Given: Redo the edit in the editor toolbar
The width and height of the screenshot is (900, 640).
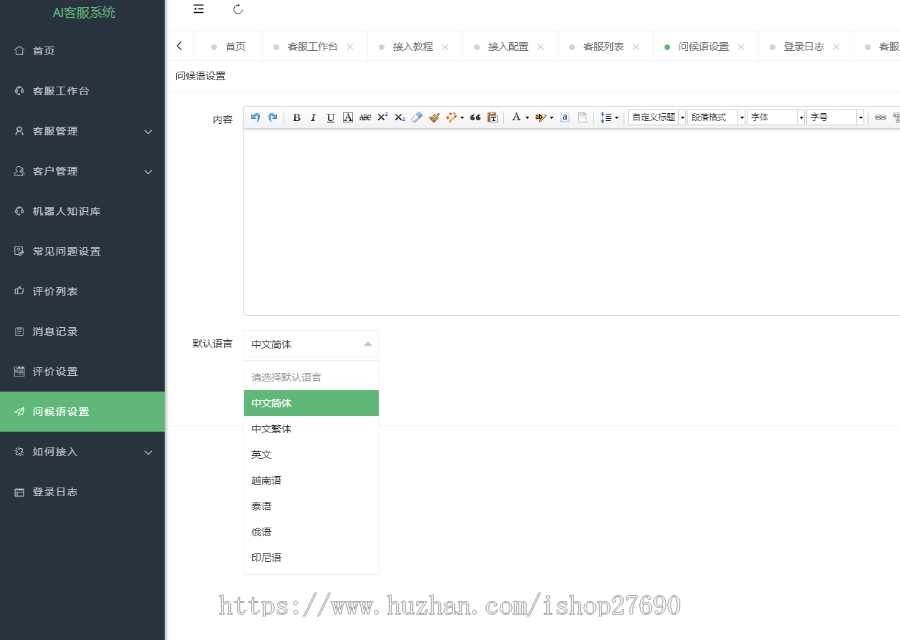Looking at the screenshot, I should 273,117.
